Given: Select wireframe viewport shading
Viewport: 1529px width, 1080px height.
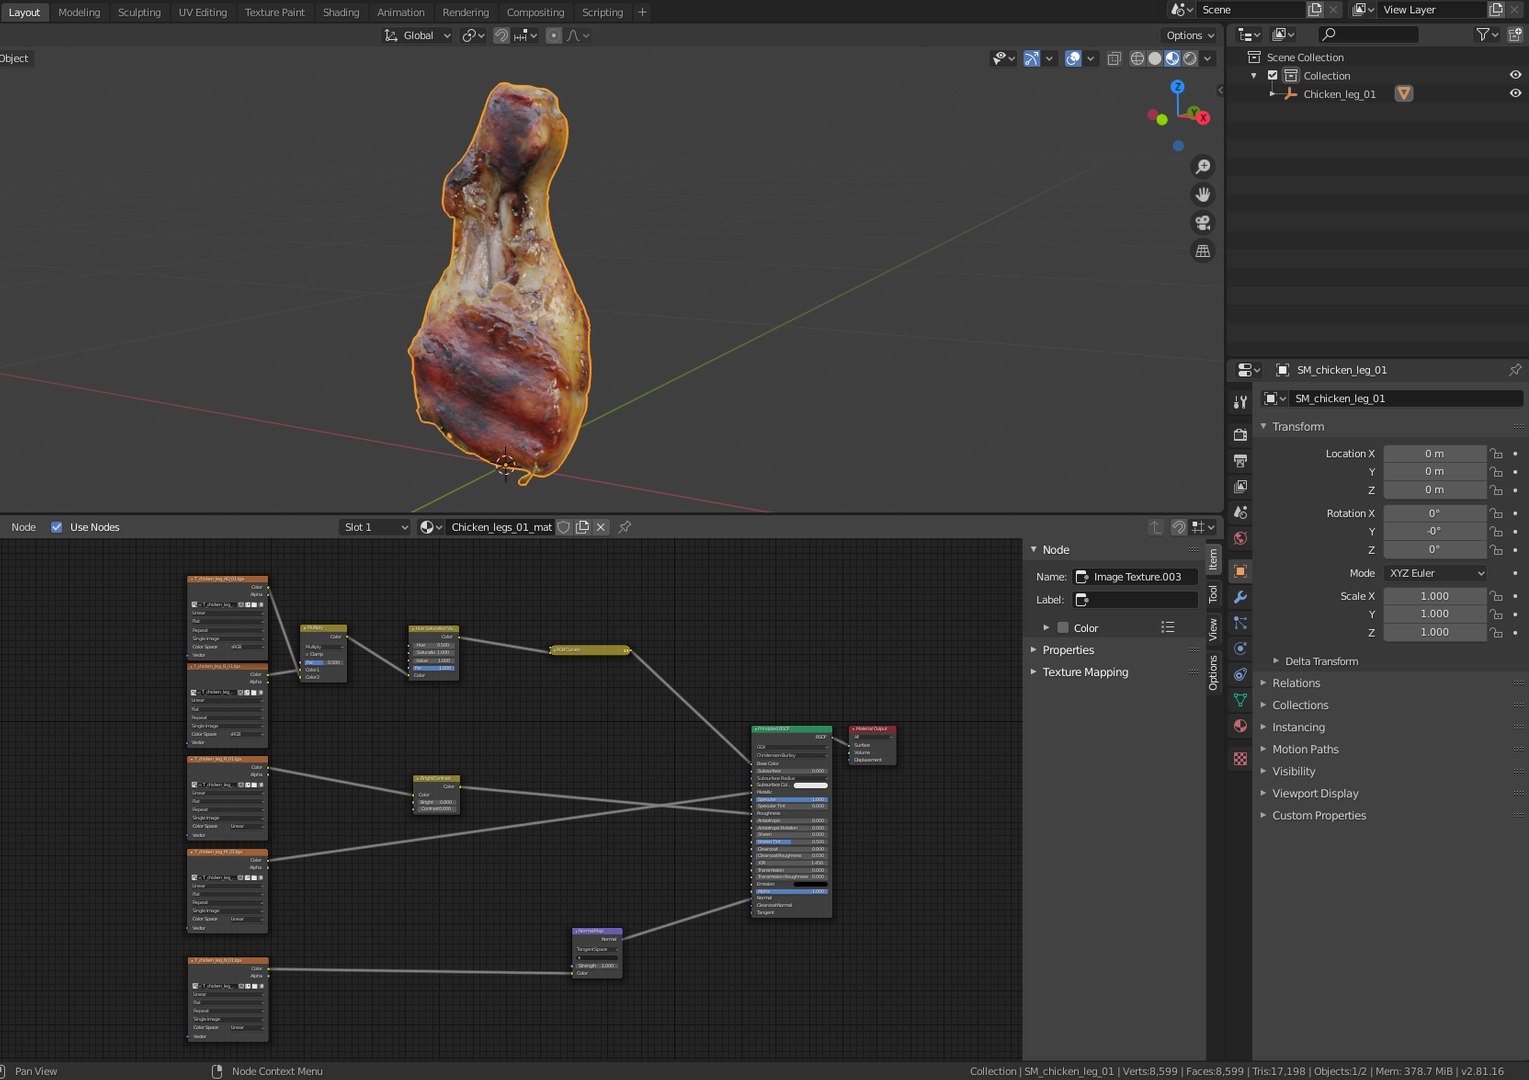Looking at the screenshot, I should click(x=1137, y=58).
